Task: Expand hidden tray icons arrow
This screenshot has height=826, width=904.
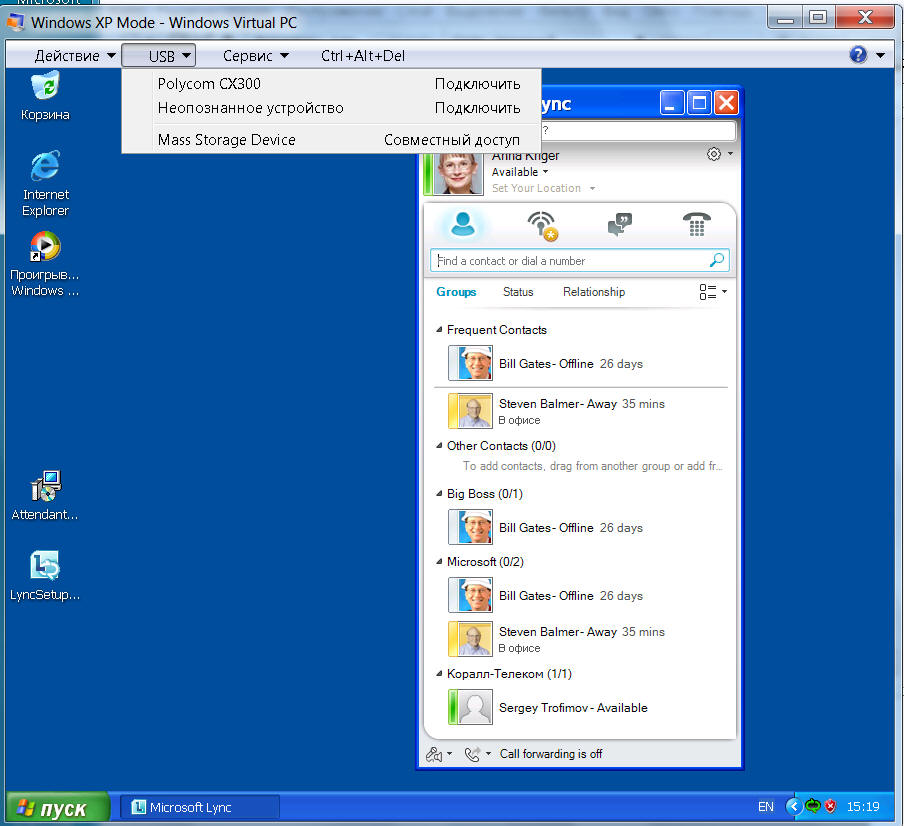Action: pos(794,806)
